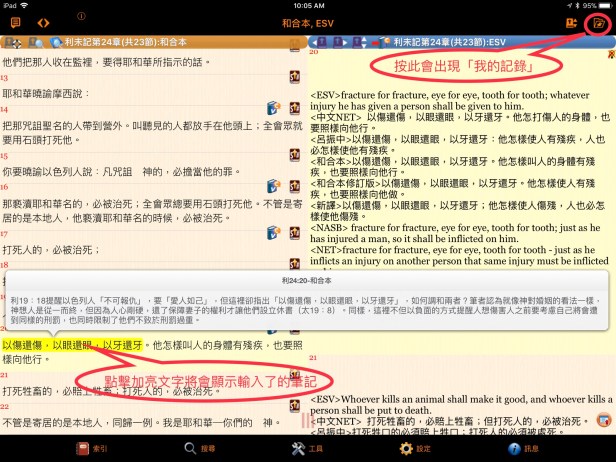Tap the bookmark icon beside My Records
Screen dimensions: 616x462
point(571,22)
